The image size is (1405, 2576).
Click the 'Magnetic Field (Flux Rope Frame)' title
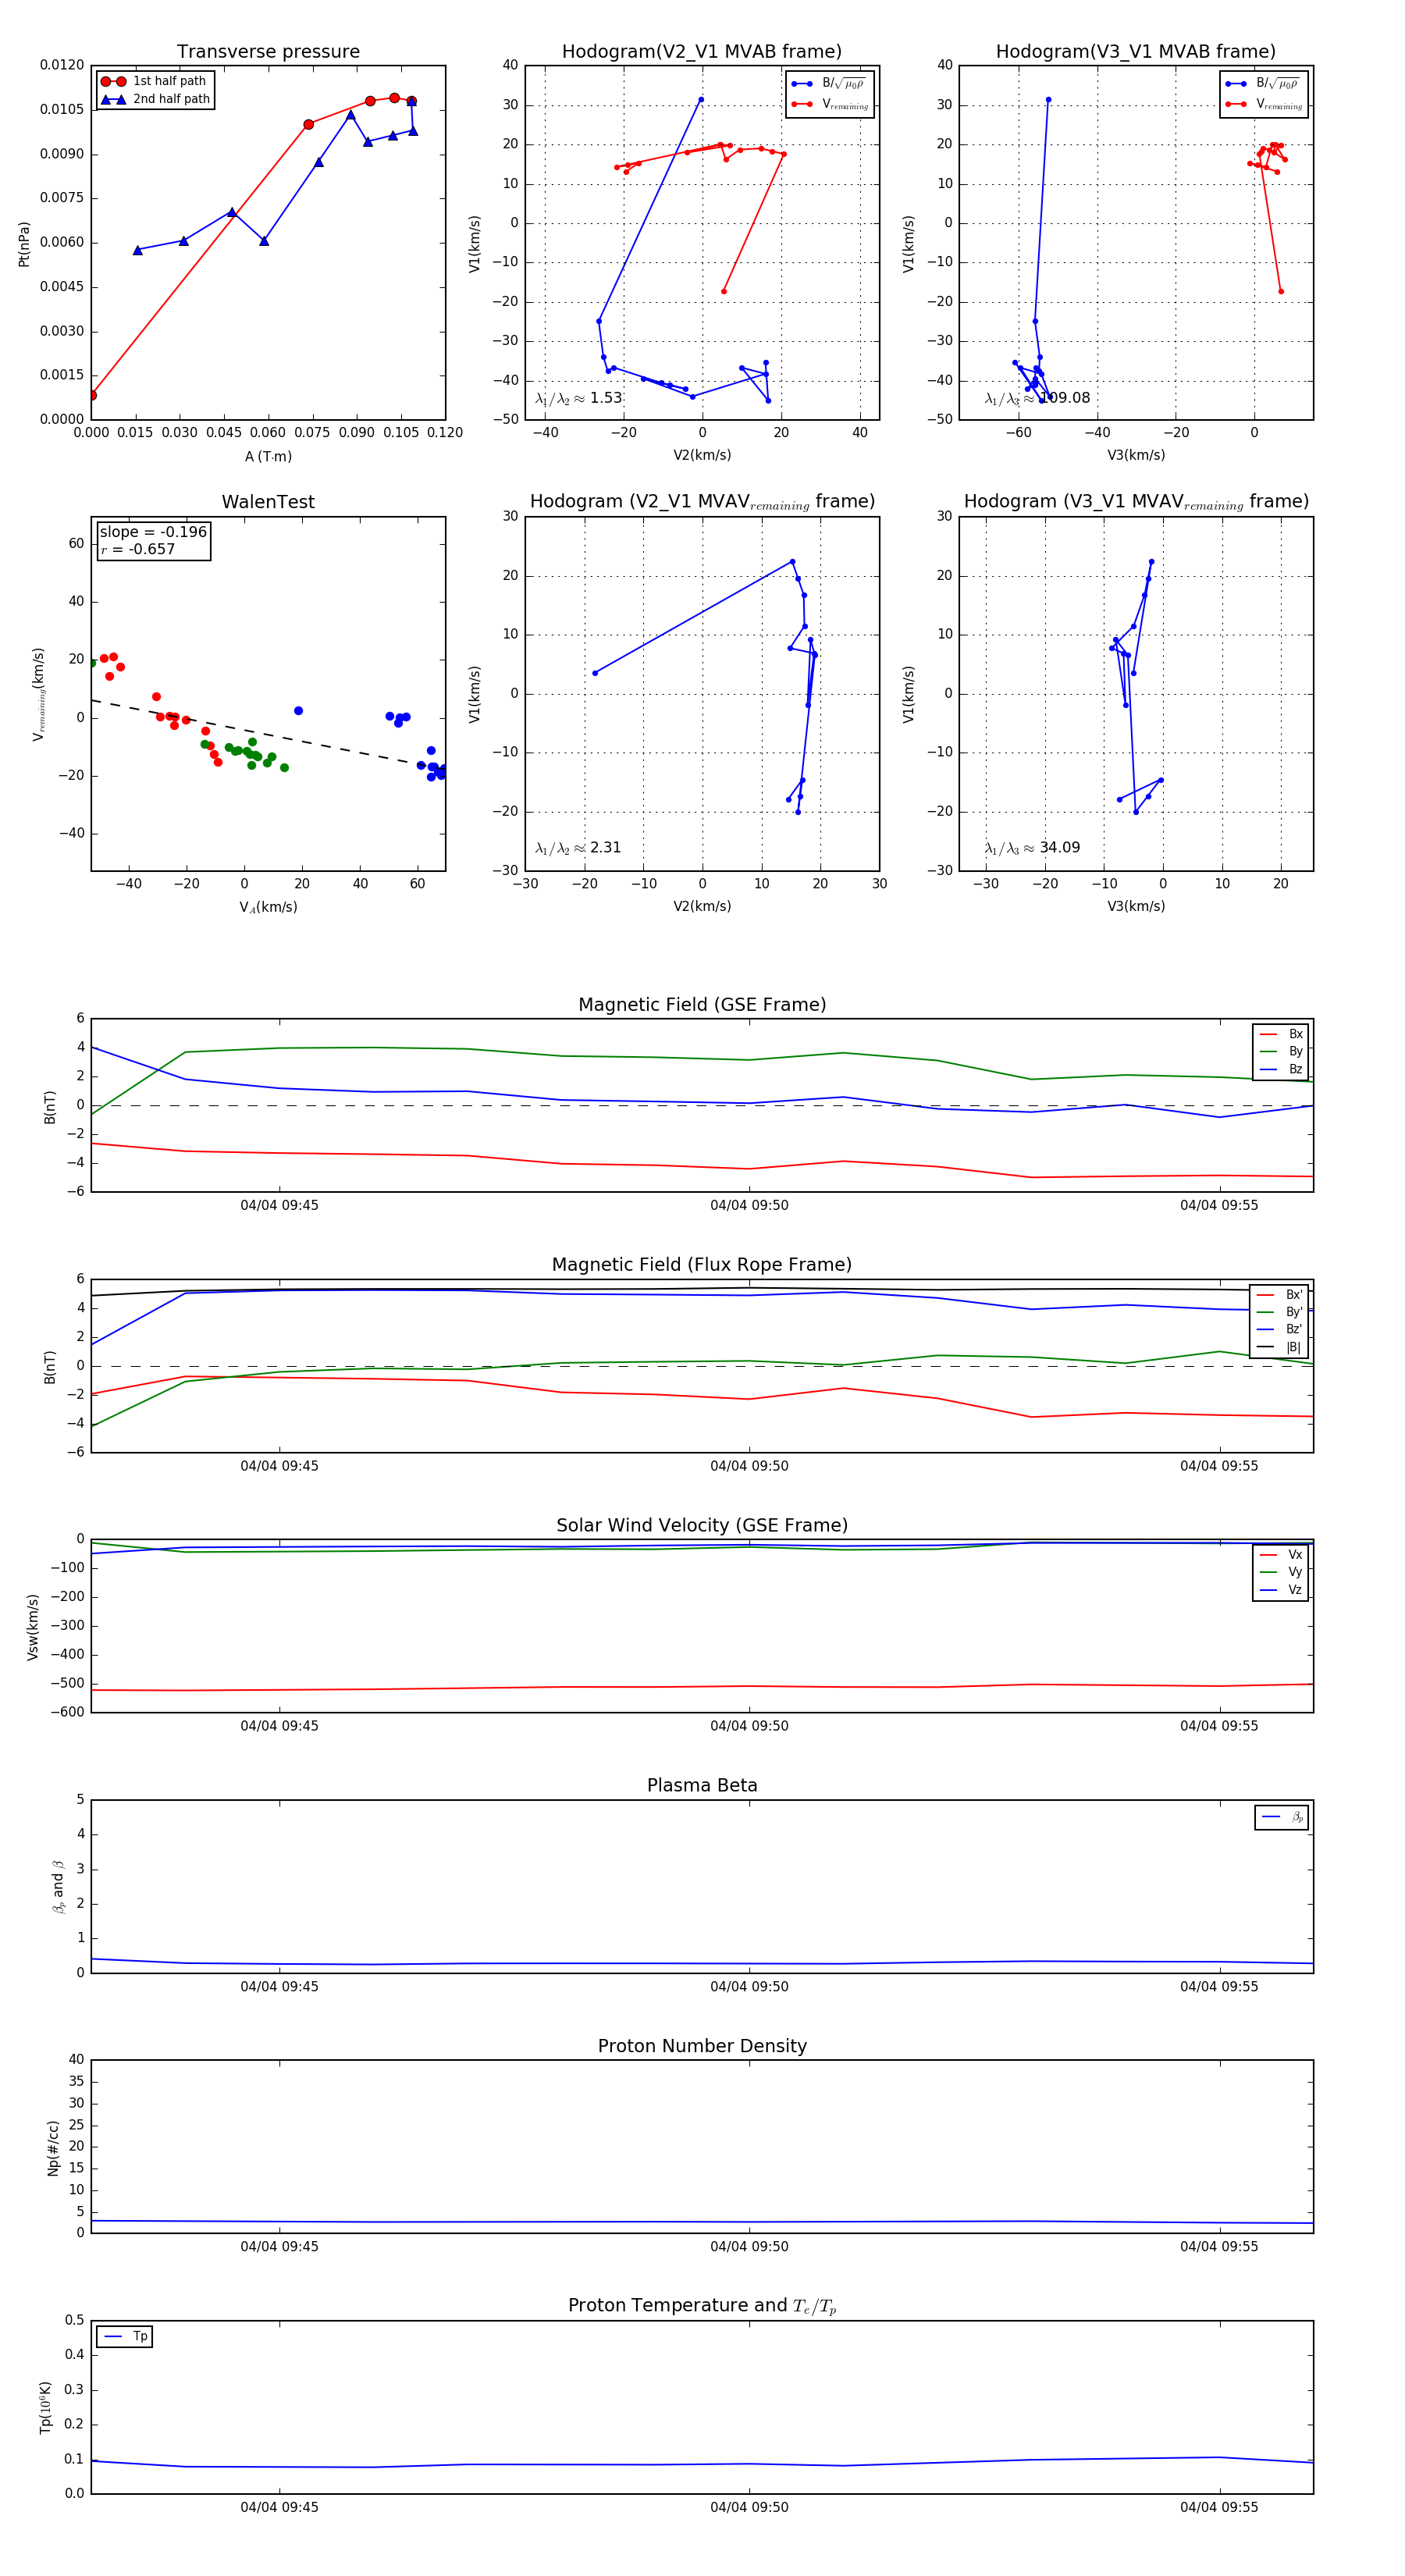coord(702,1265)
